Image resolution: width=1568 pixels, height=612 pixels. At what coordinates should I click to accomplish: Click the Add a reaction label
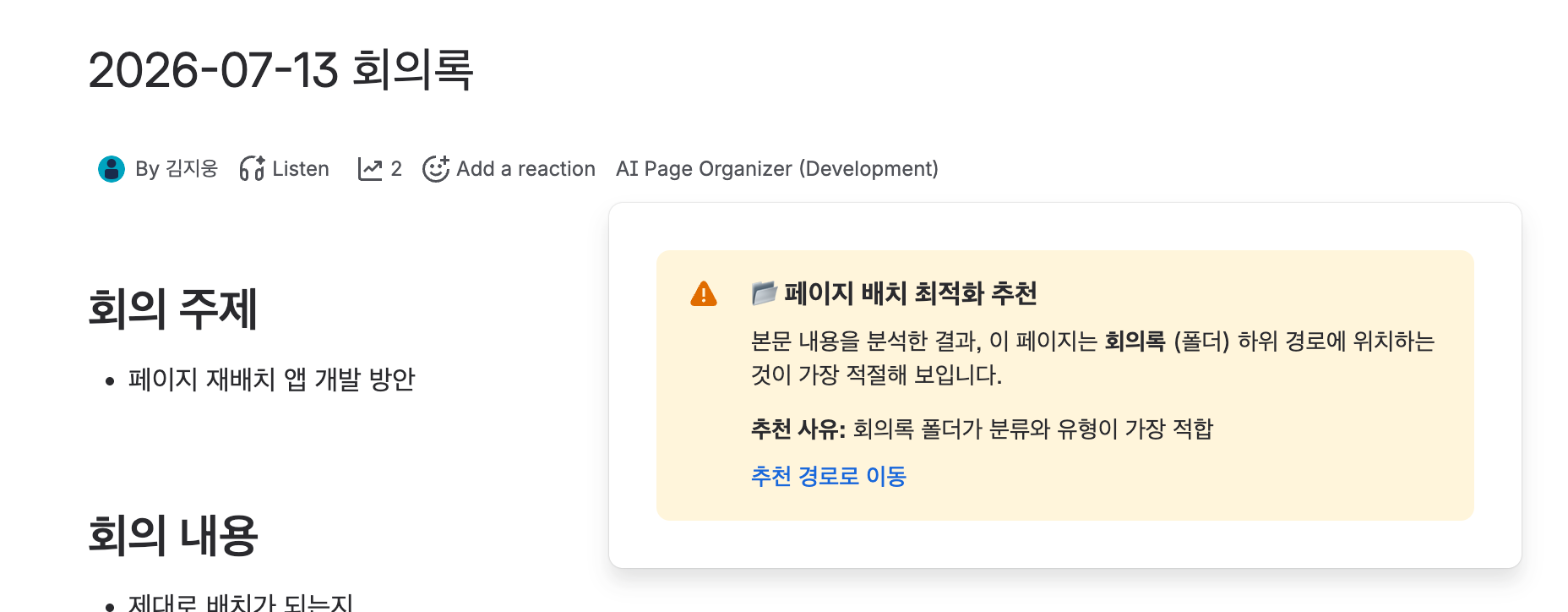[526, 169]
